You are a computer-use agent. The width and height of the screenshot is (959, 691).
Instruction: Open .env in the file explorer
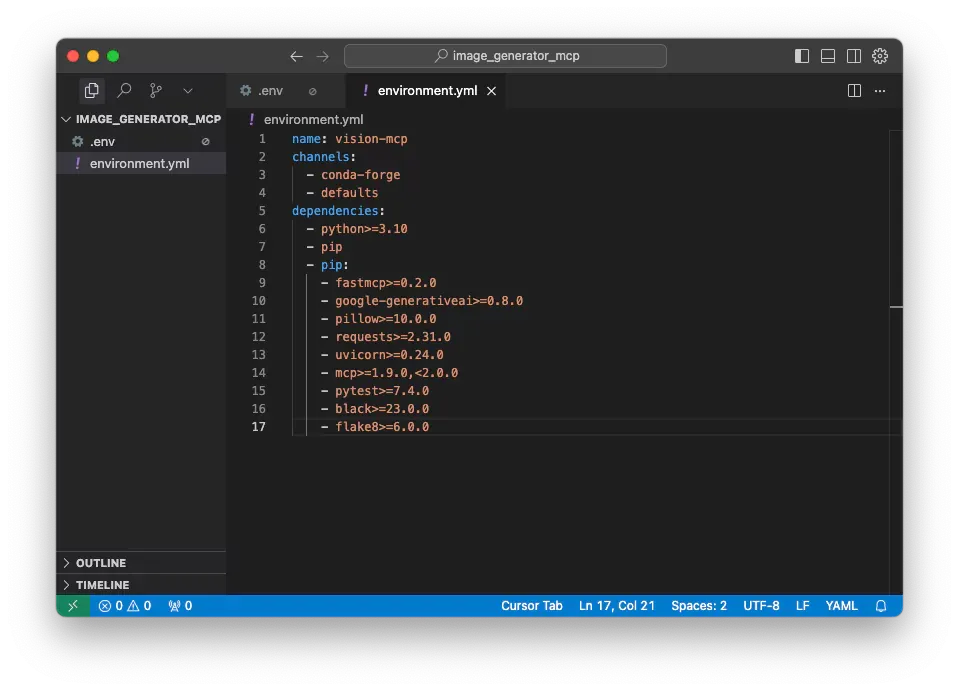click(142, 141)
